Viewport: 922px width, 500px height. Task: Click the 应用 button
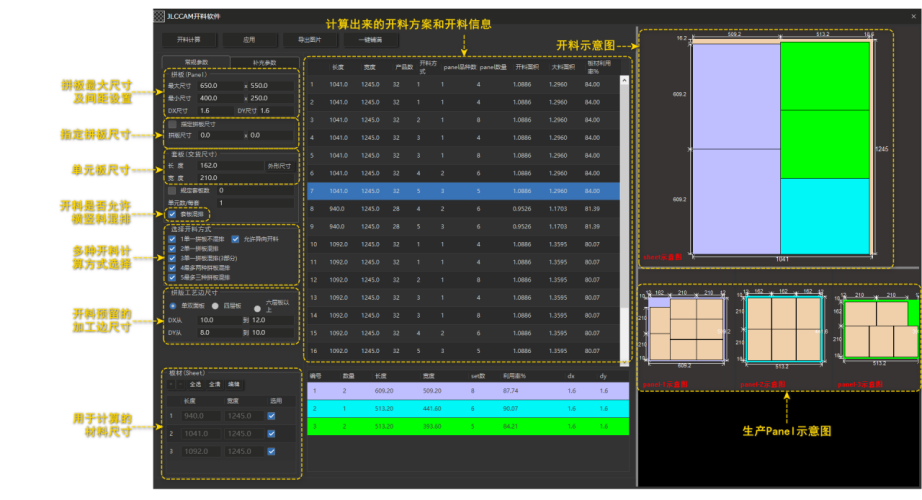pos(249,40)
